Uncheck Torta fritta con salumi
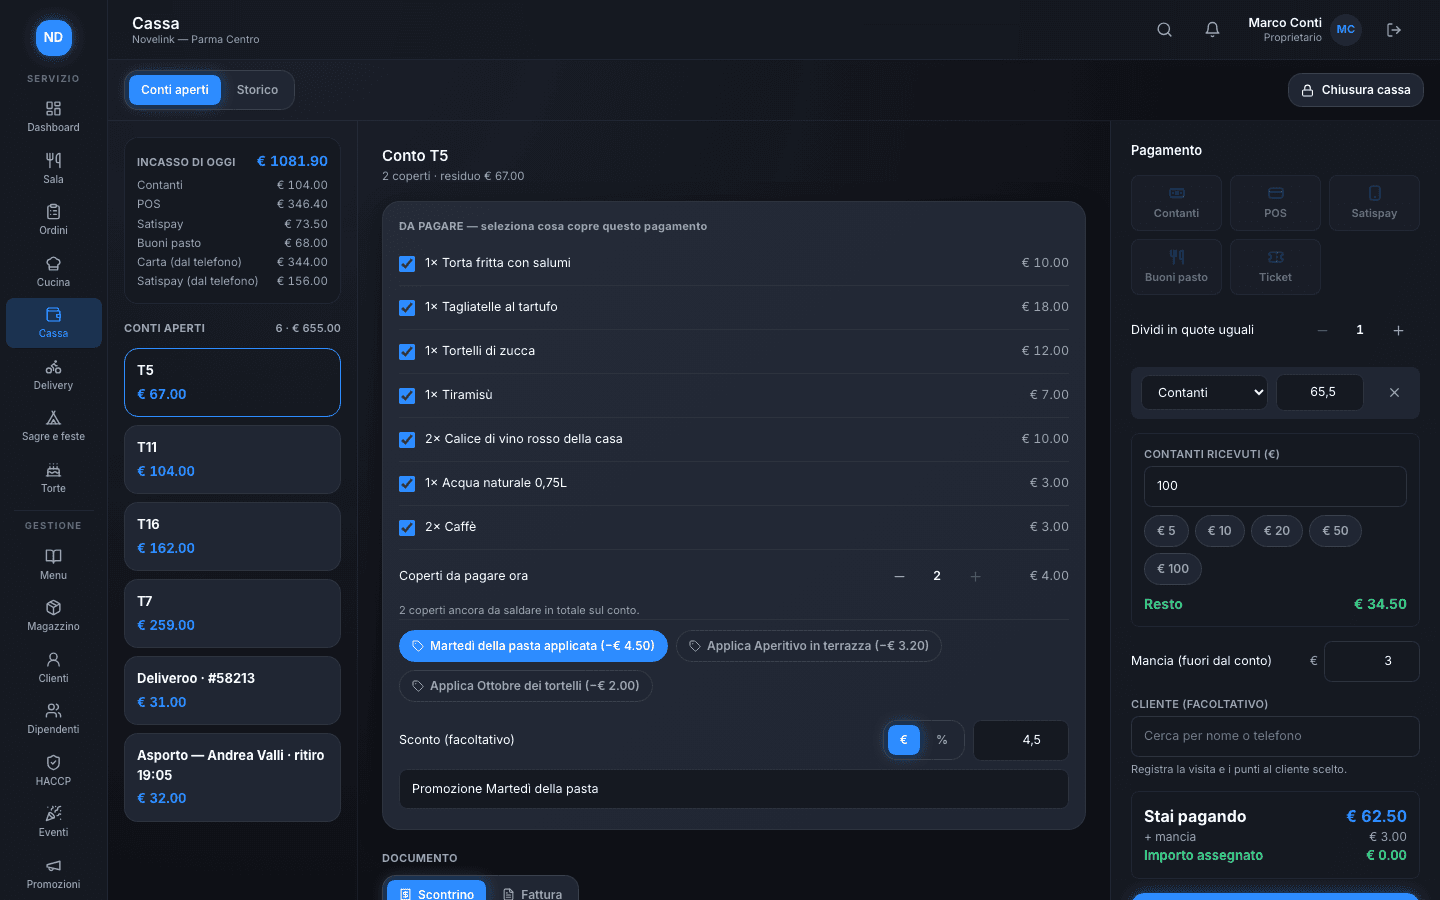This screenshot has height=900, width=1440. [407, 264]
